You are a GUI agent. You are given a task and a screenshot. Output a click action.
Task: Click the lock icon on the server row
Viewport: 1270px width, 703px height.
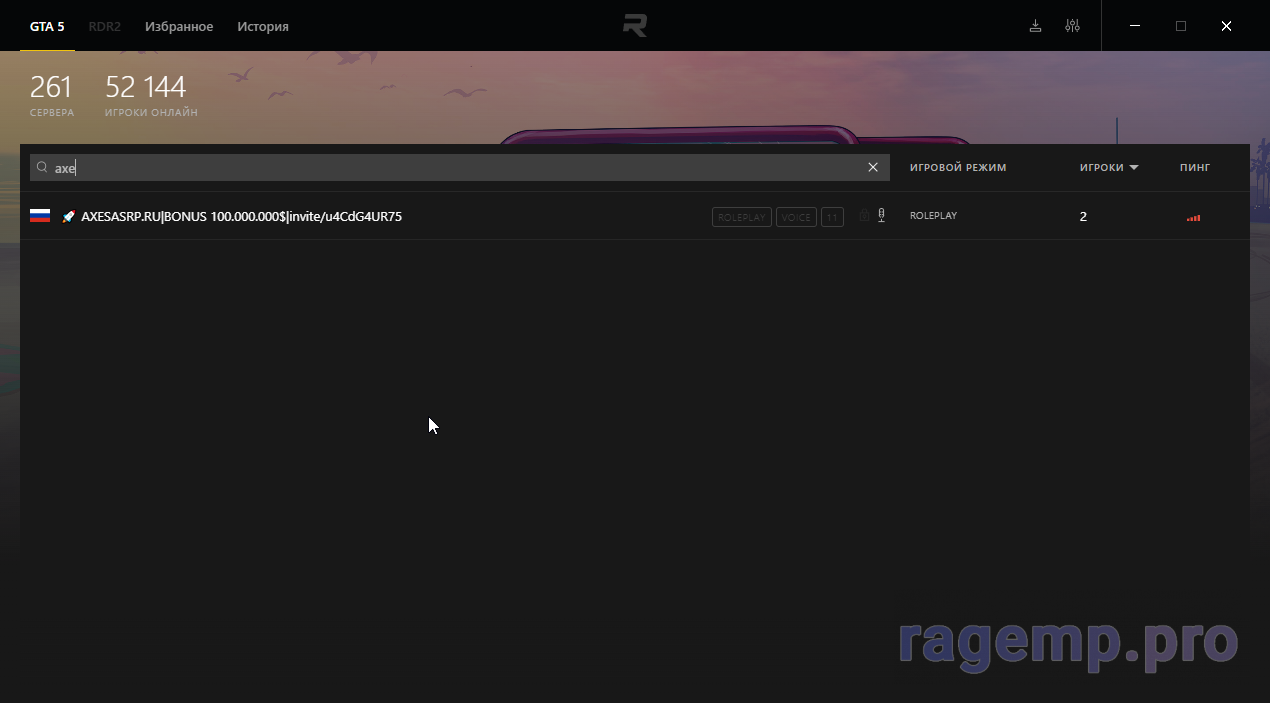tap(863, 216)
